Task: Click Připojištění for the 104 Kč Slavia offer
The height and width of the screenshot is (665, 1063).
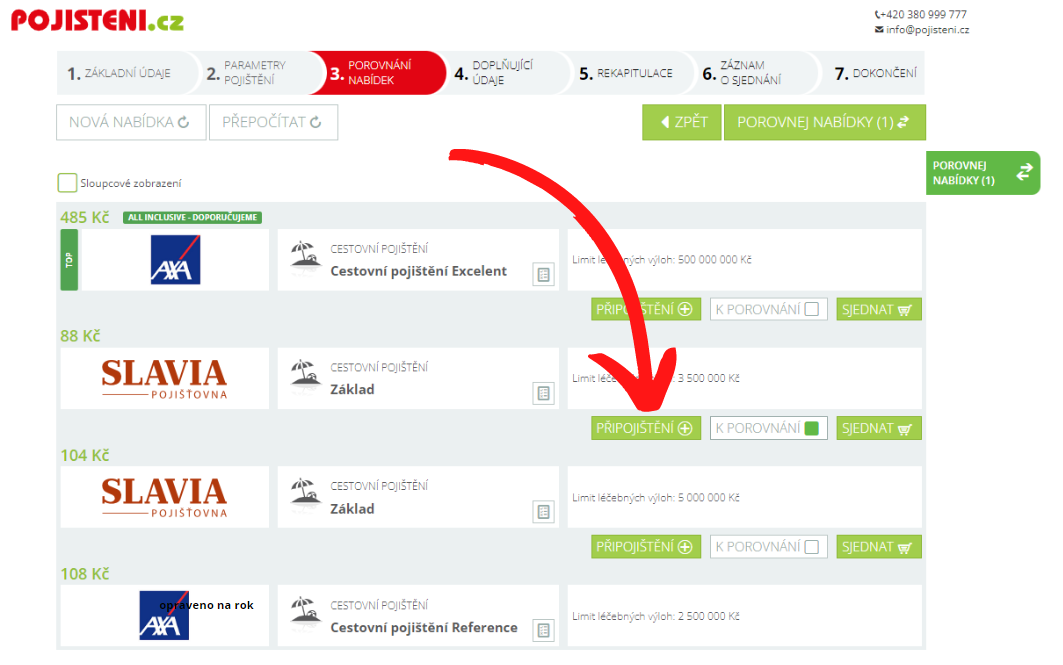Action: [645, 547]
